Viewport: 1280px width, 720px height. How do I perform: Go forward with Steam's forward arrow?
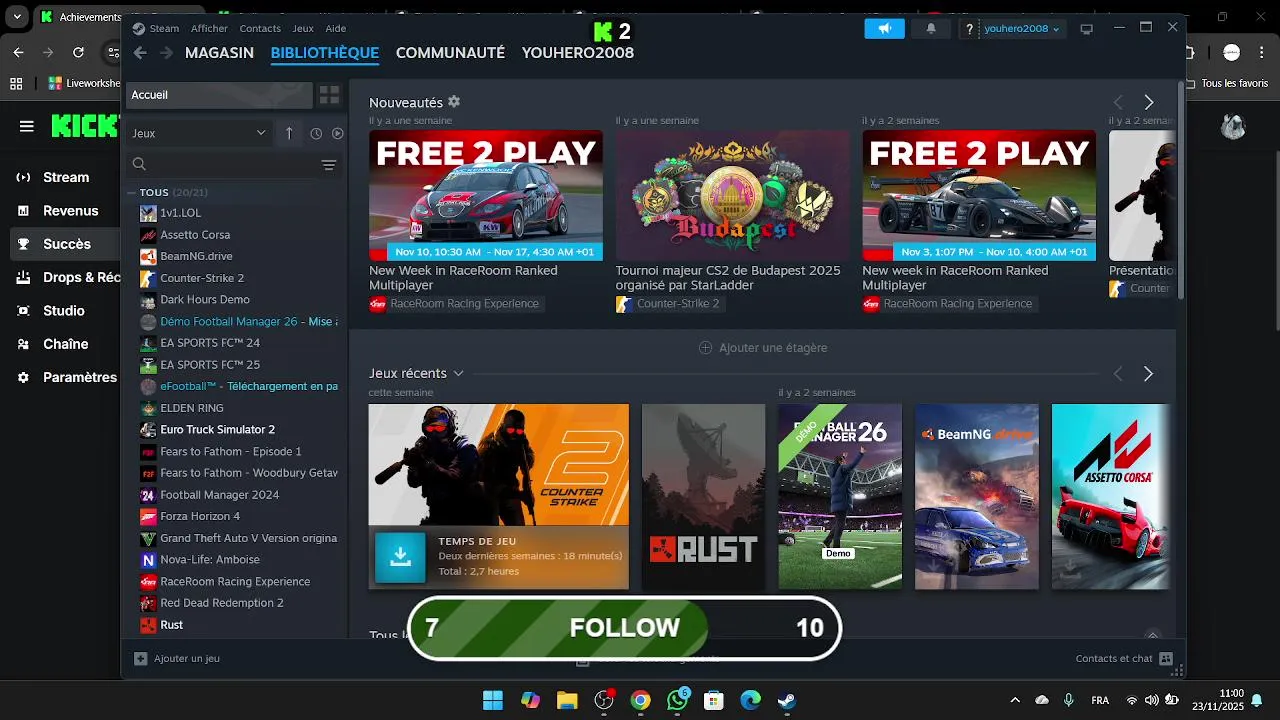pos(166,53)
